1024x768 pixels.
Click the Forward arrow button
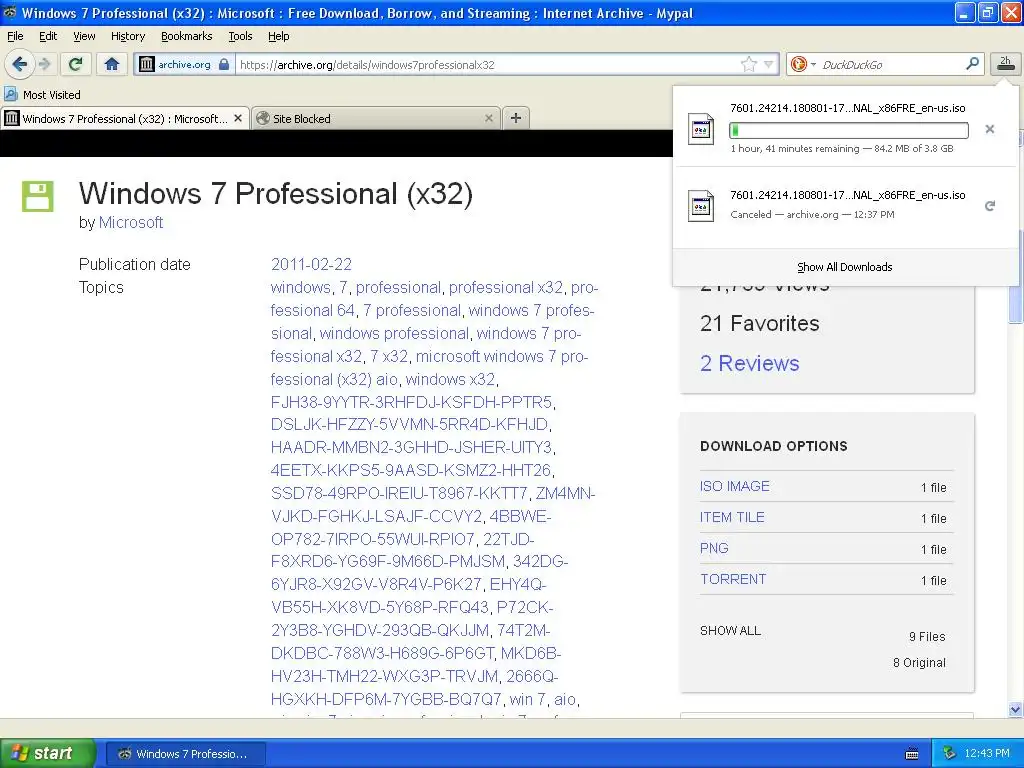[44, 64]
